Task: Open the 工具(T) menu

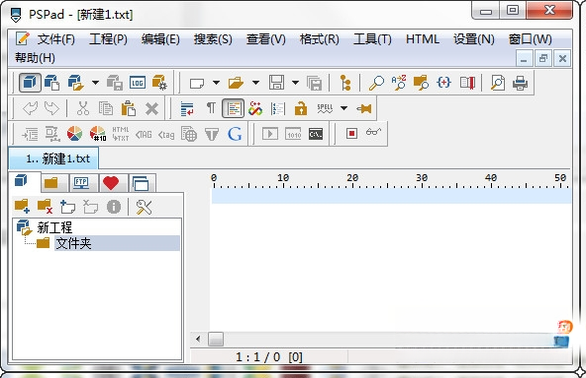Action: (372, 39)
